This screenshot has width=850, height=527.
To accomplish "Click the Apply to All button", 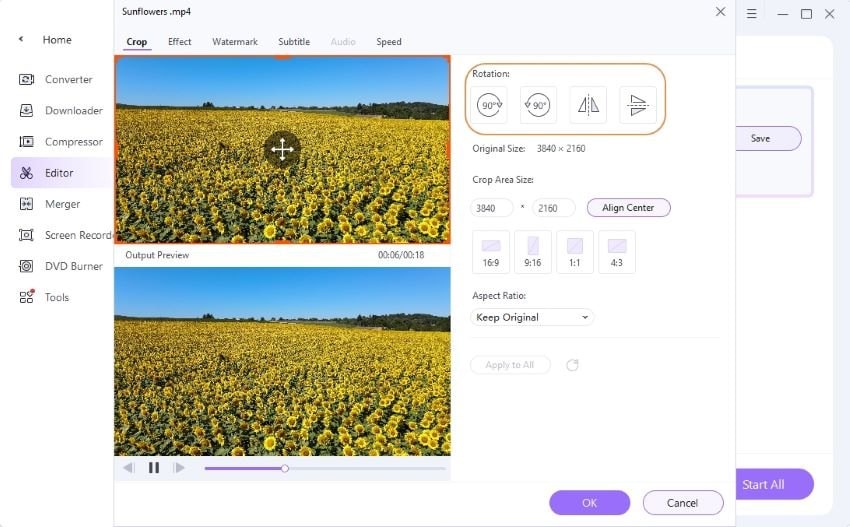I will tap(510, 365).
